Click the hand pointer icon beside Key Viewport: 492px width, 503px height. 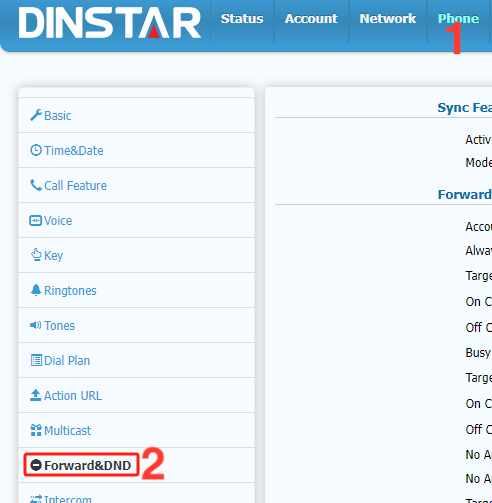(x=36, y=255)
